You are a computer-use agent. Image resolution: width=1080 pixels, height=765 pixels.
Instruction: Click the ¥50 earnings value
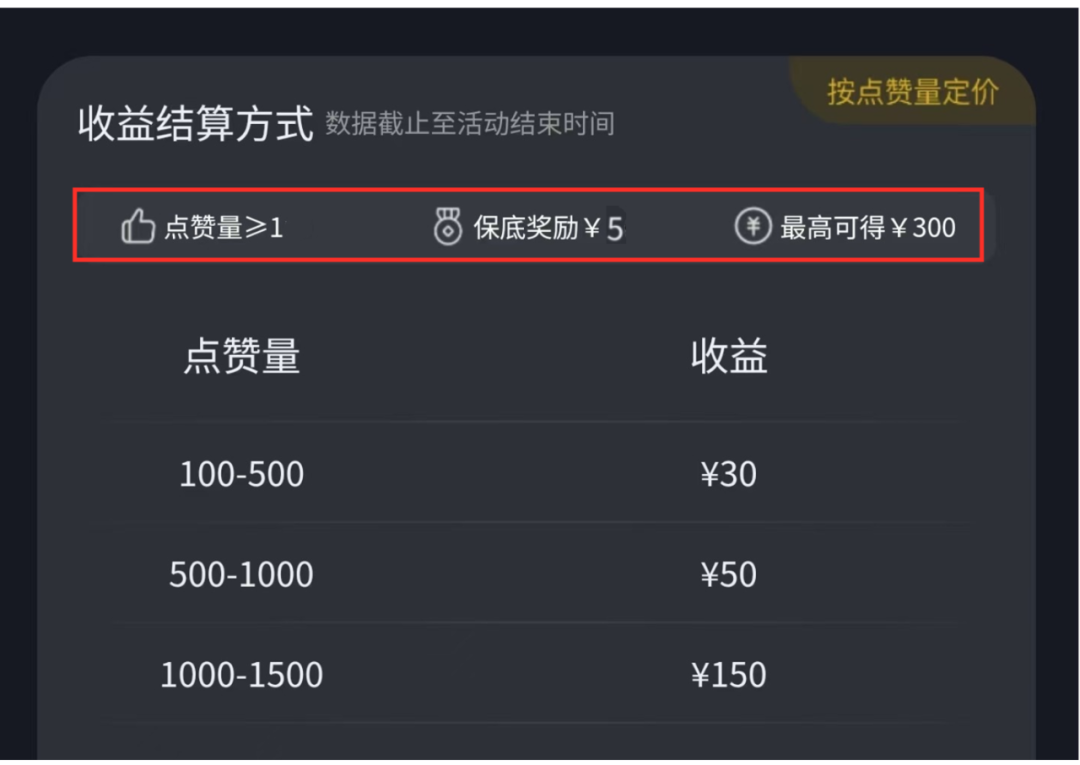point(729,575)
